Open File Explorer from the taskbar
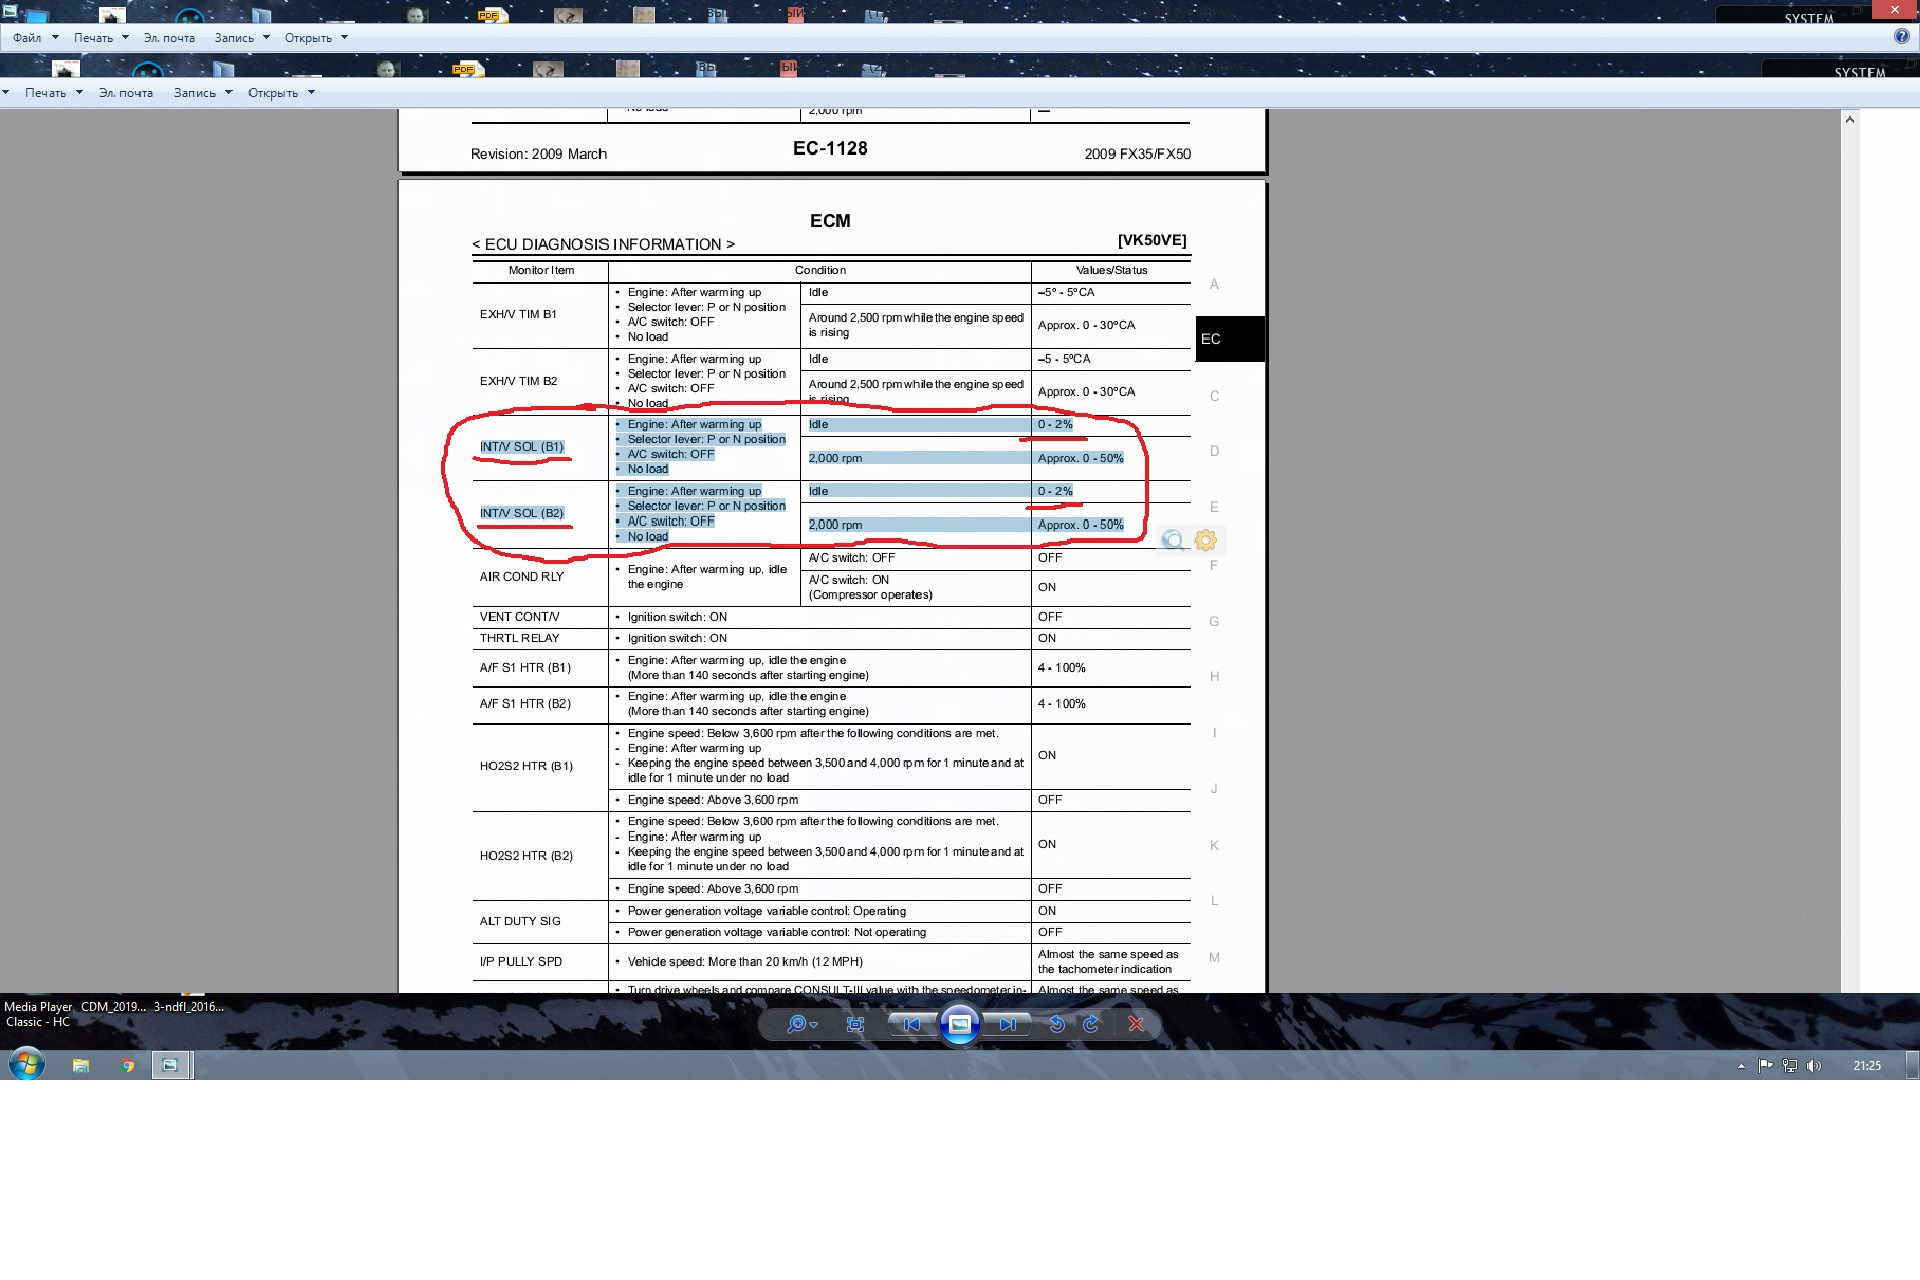This screenshot has height=1280, width=1920. [x=81, y=1066]
